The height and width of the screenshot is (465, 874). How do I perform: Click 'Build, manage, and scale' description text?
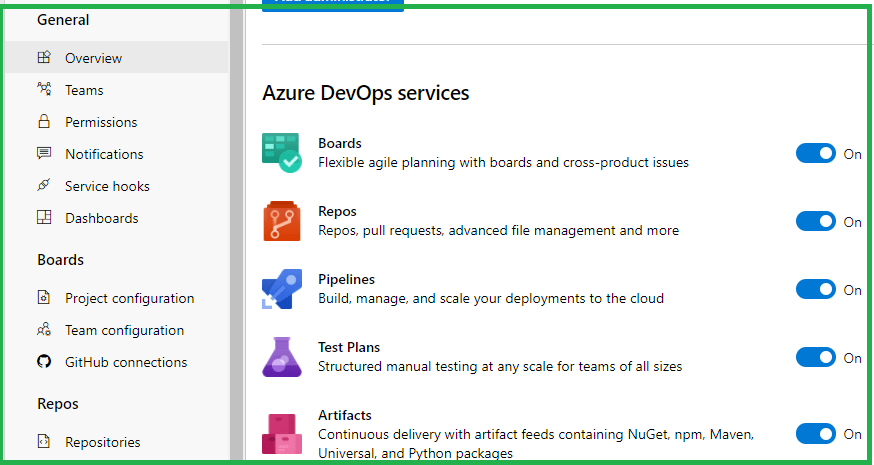pos(491,298)
